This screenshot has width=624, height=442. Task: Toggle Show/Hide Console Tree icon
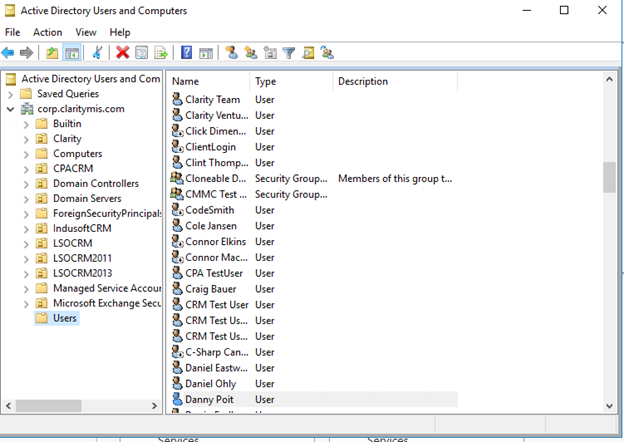[72, 53]
